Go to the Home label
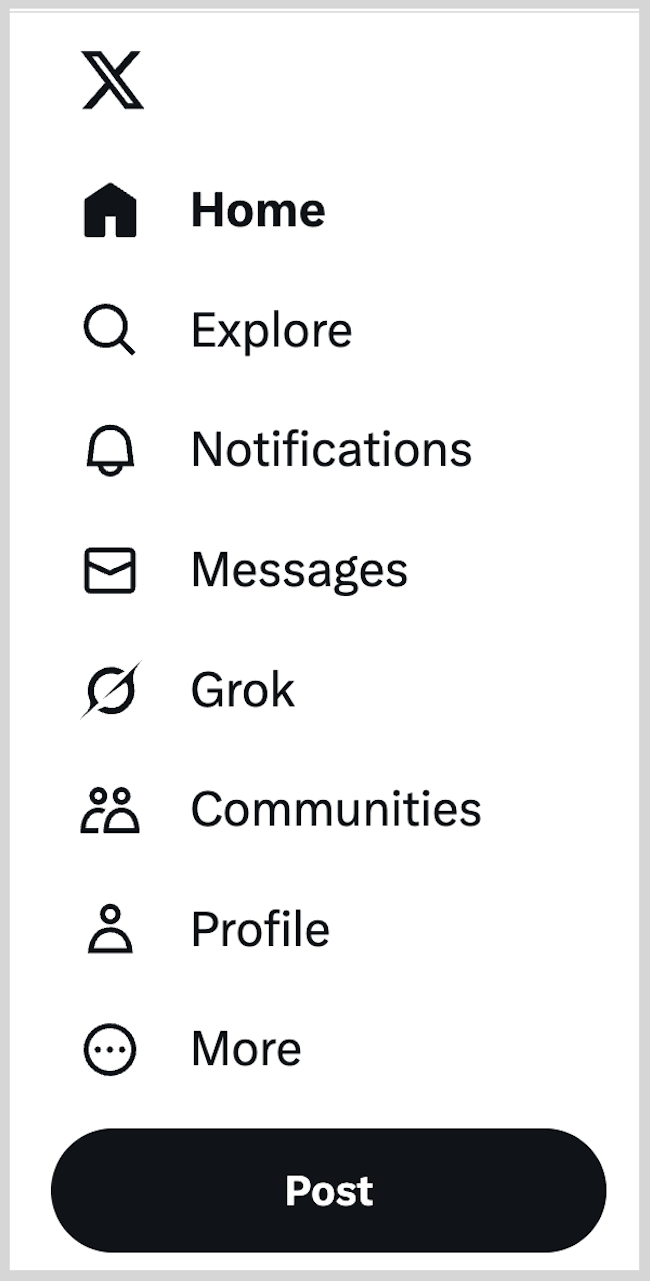Image resolution: width=650 pixels, height=1281 pixels. (x=258, y=210)
